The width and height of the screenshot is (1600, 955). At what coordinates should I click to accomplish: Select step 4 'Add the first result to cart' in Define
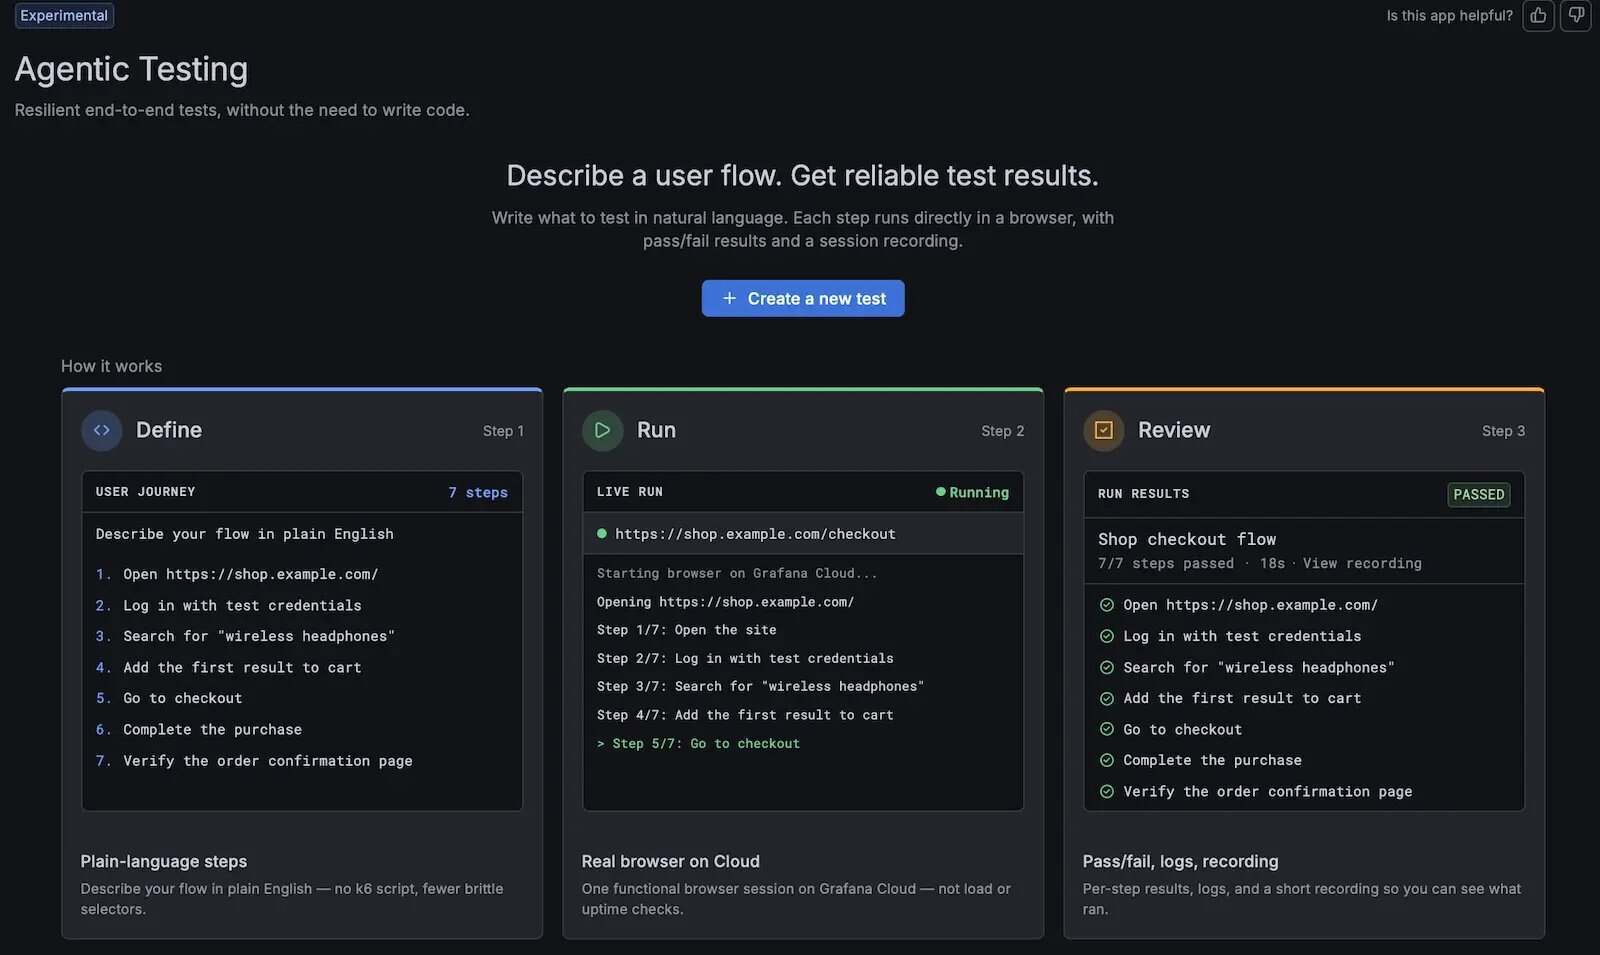pyautogui.click(x=242, y=667)
